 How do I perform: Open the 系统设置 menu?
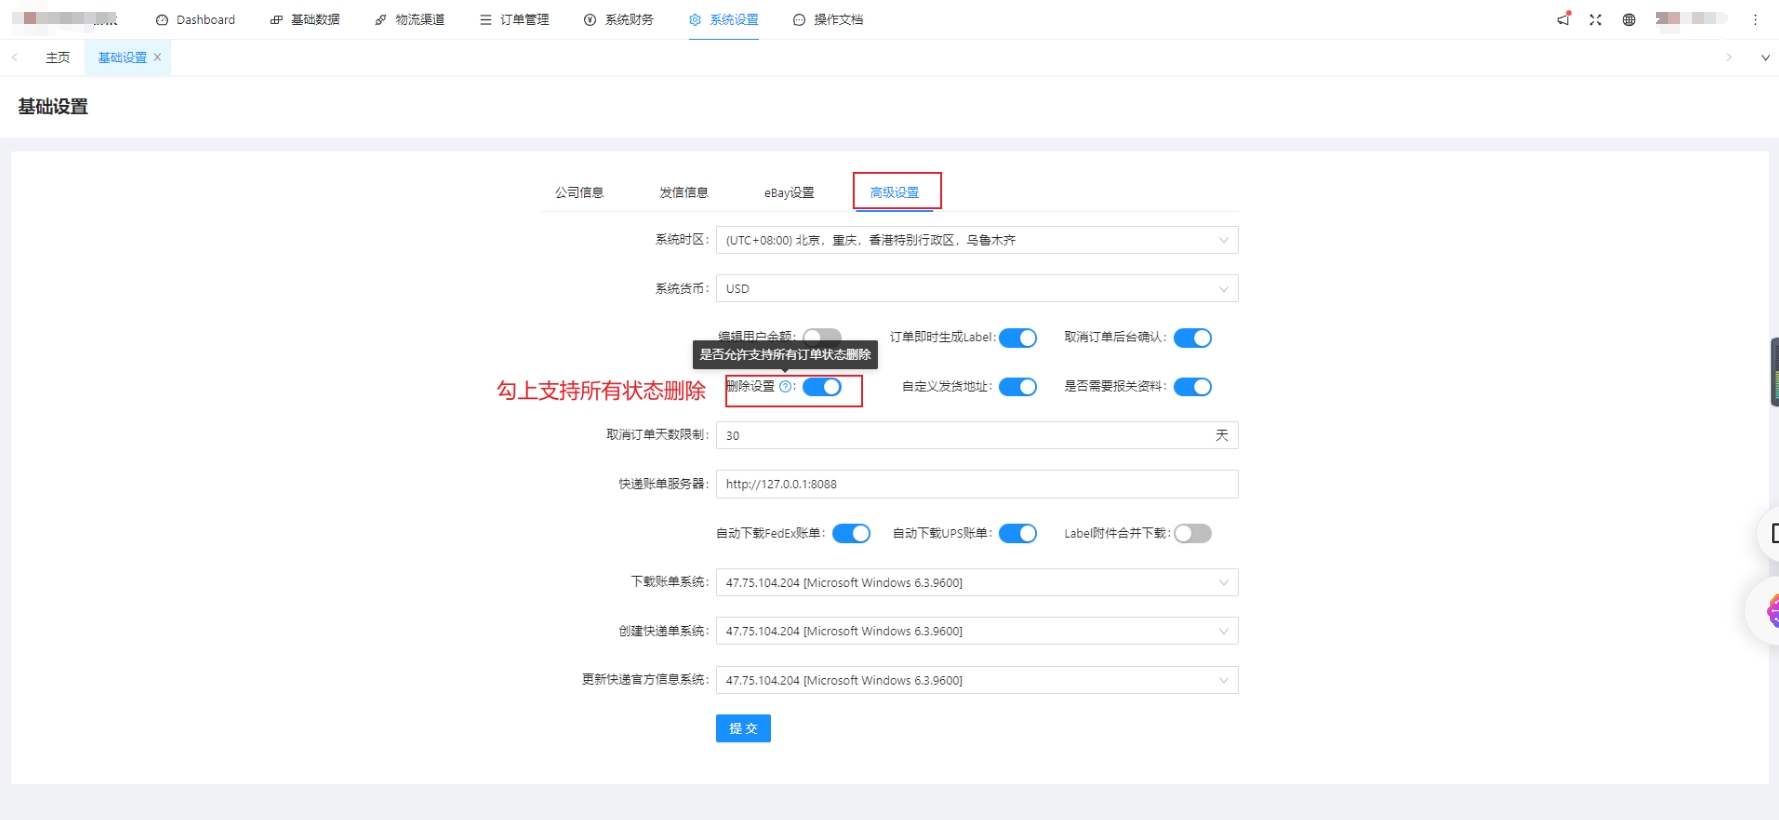[x=724, y=20]
